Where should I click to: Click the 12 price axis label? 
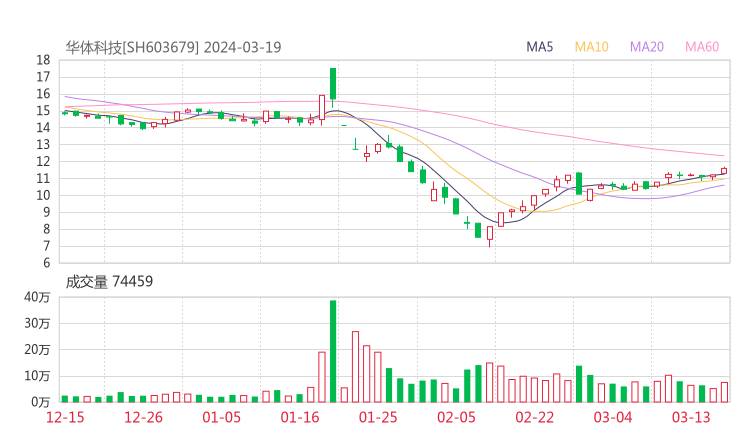pos(43,161)
